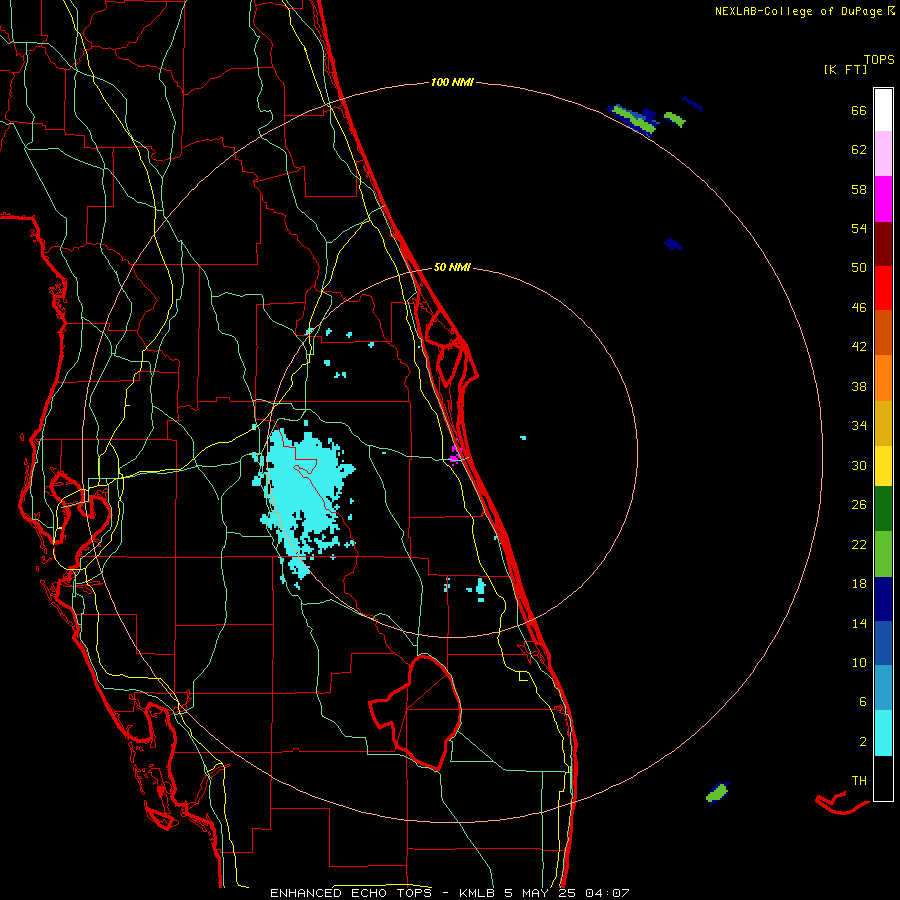This screenshot has height=900, width=900.
Task: Click the black TH threshold legend band
Action: click(x=883, y=778)
